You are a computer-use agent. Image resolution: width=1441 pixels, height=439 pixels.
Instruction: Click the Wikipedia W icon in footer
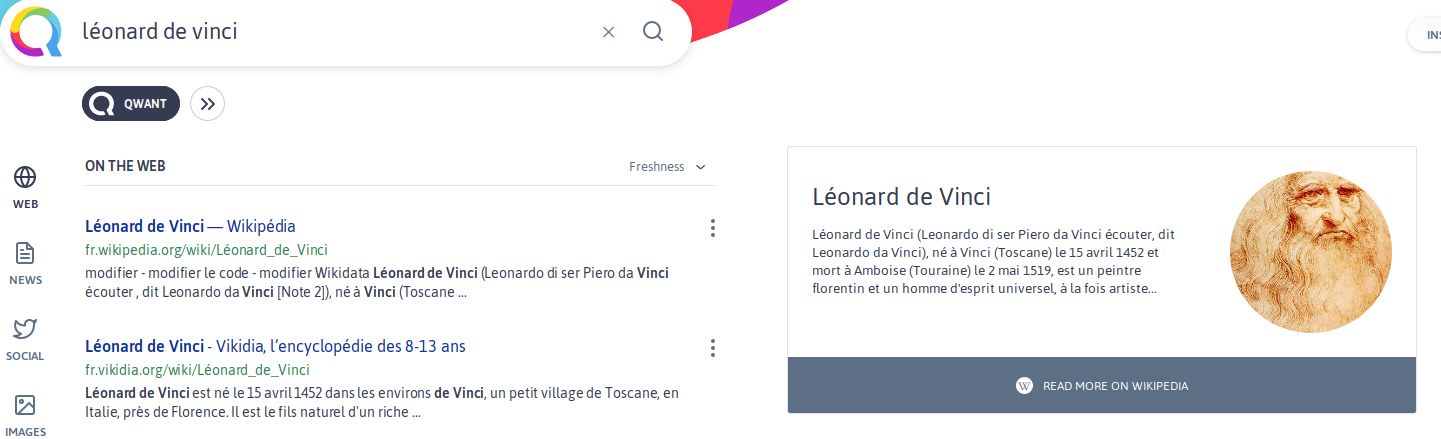1024,386
